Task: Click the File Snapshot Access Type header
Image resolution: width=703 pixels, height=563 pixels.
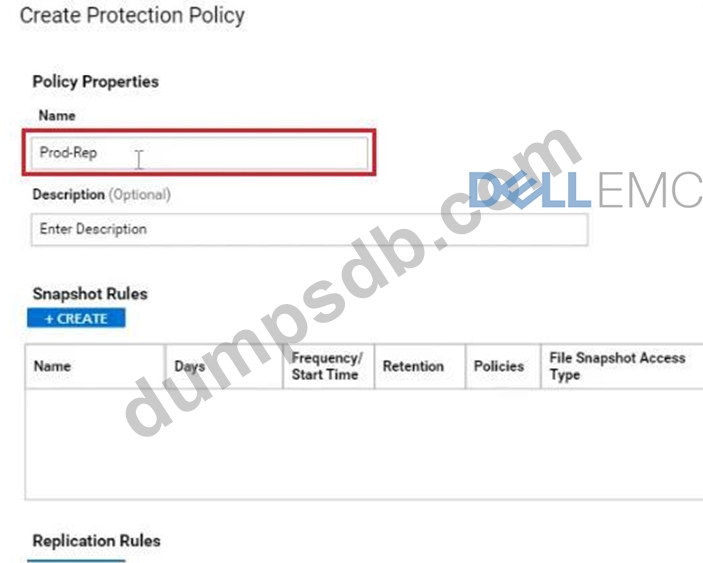Action: (616, 366)
